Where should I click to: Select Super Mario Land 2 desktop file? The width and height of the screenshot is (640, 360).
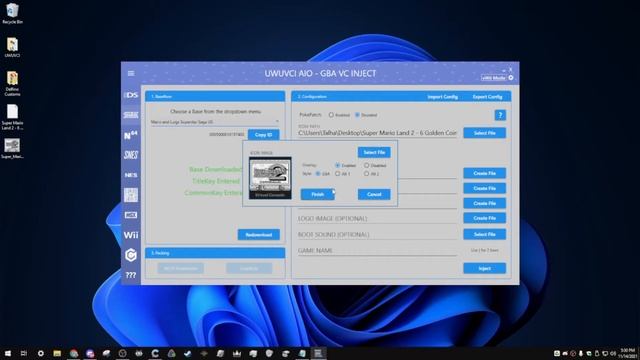click(12, 117)
